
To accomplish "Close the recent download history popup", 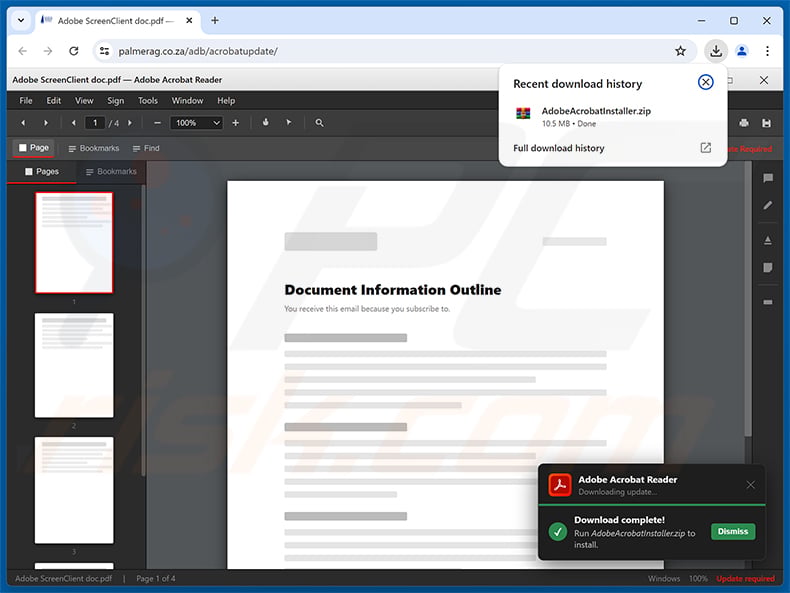I will tap(705, 82).
